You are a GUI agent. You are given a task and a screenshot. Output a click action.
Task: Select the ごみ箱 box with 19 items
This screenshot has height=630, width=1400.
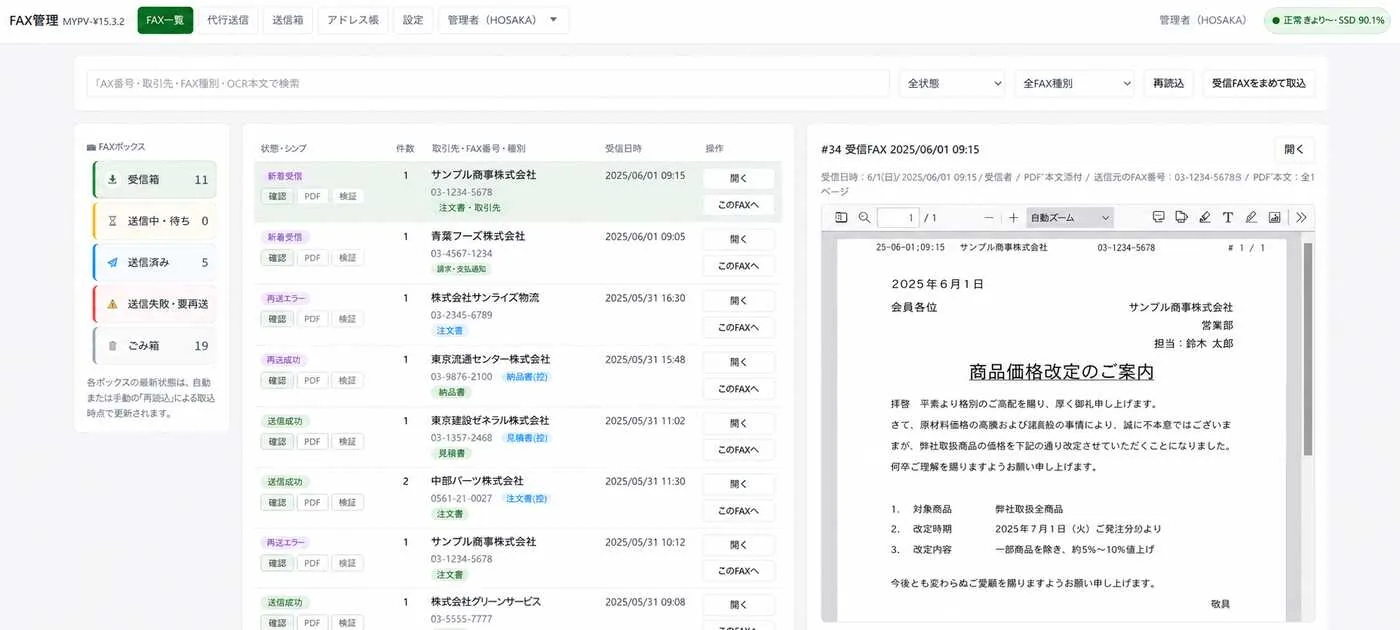coord(154,345)
